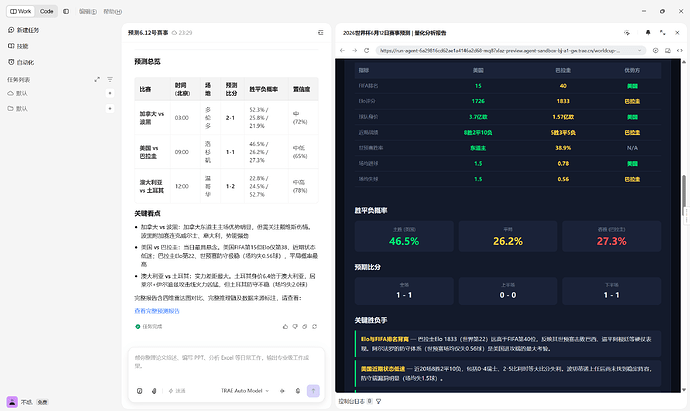Screen dimensions: 690x411
Task: Click the 控制台日志 label
Action: click(x=352, y=401)
